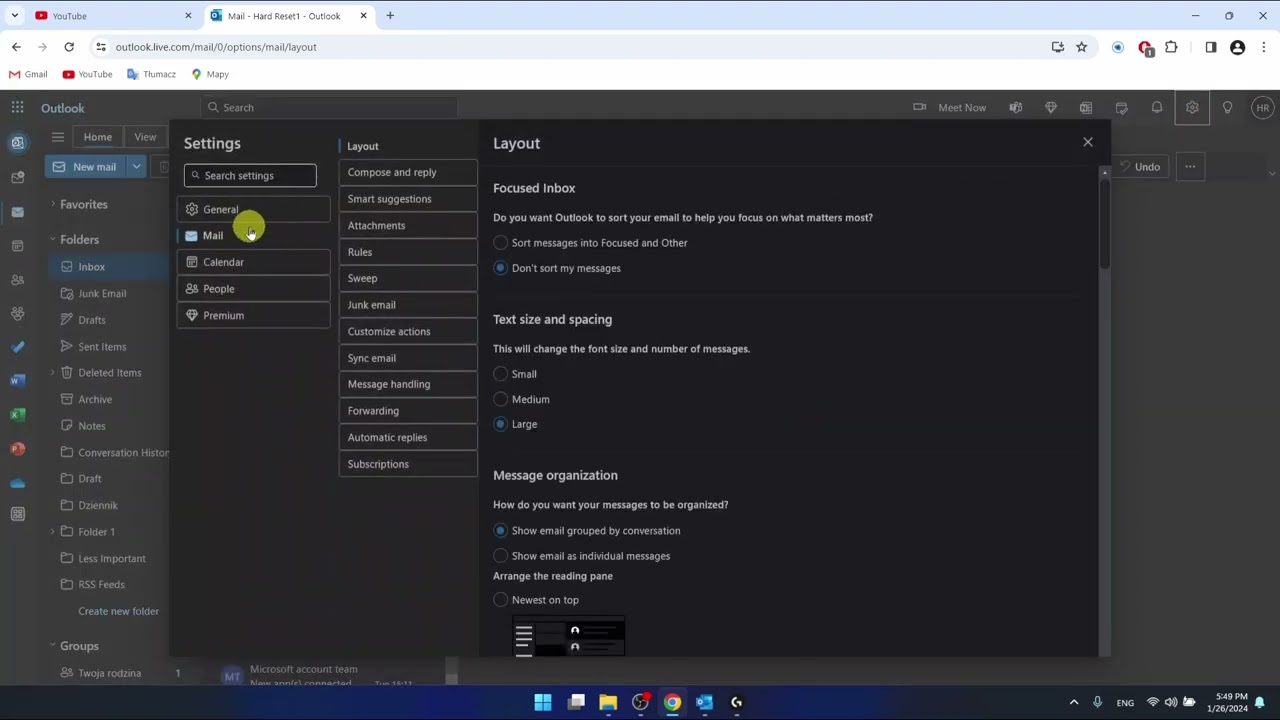Image resolution: width=1280 pixels, height=720 pixels.
Task: Click the New mail button
Action: [x=86, y=167]
